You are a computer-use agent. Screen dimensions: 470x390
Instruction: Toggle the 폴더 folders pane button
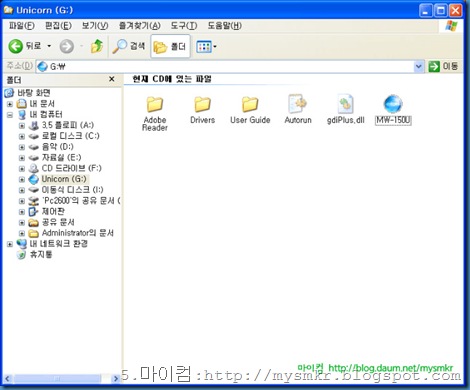click(x=170, y=46)
